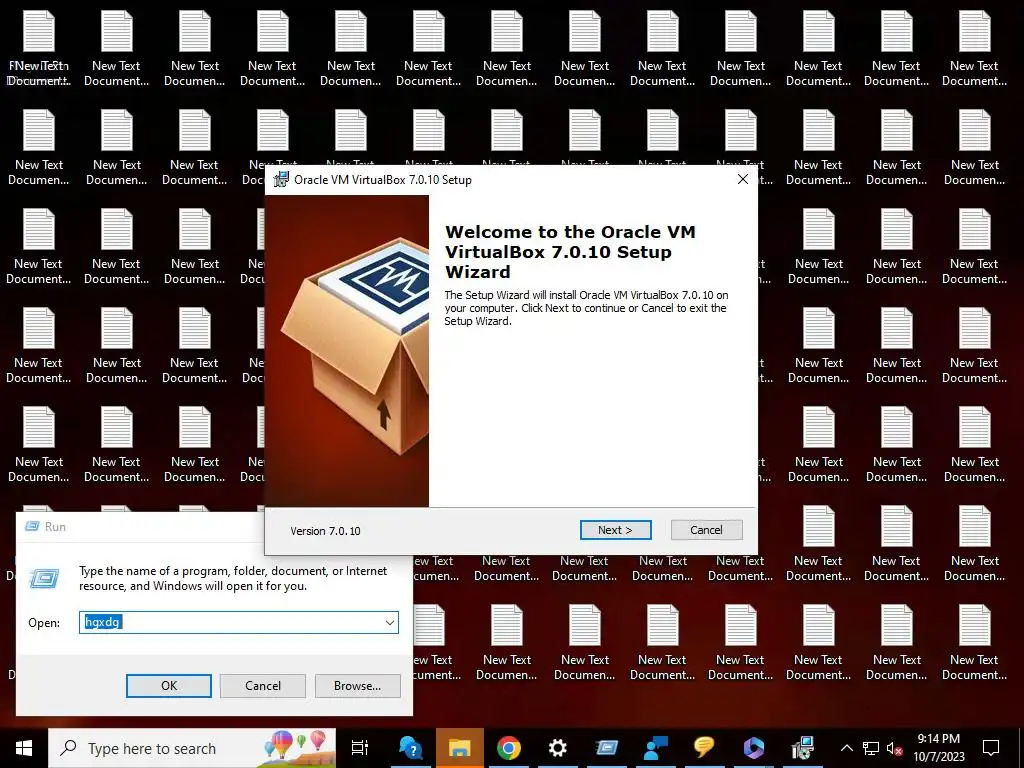The width and height of the screenshot is (1024, 768).
Task: Launch Google Chrome from the taskbar
Action: (509, 748)
